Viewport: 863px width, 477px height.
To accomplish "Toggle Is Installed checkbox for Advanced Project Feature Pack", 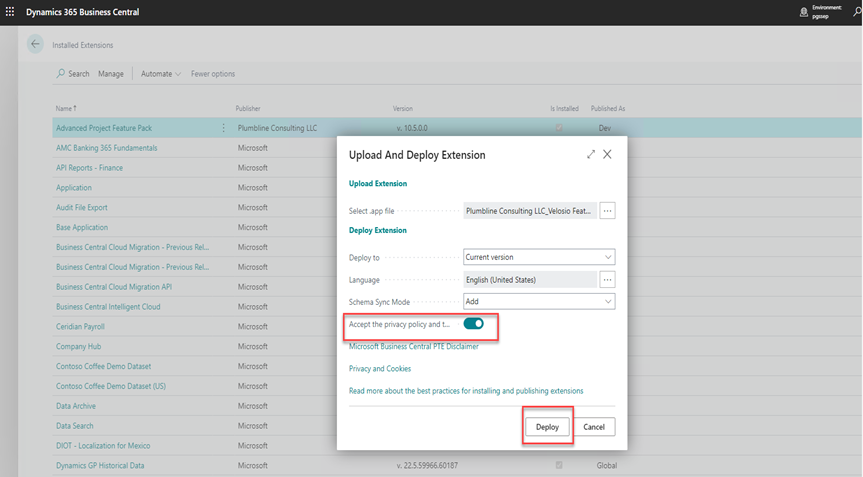I will [x=559, y=128].
